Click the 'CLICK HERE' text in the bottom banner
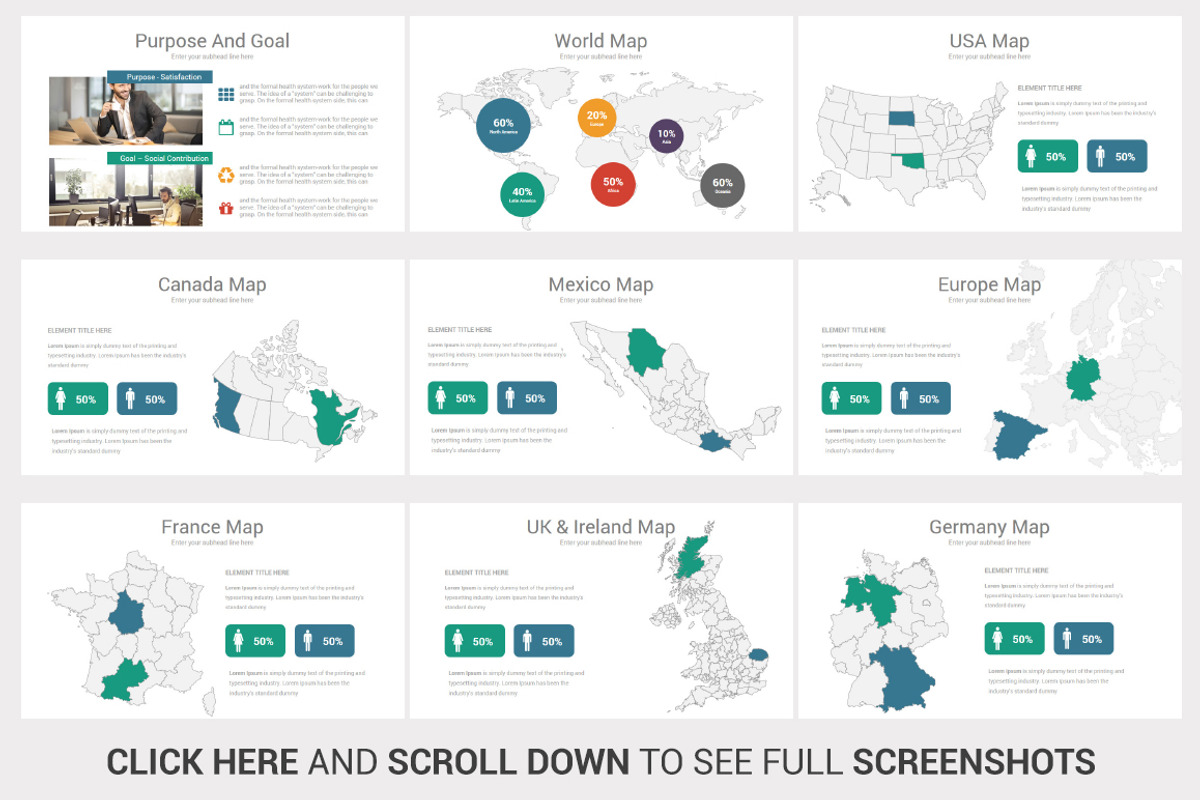1200x800 pixels. click(x=202, y=762)
